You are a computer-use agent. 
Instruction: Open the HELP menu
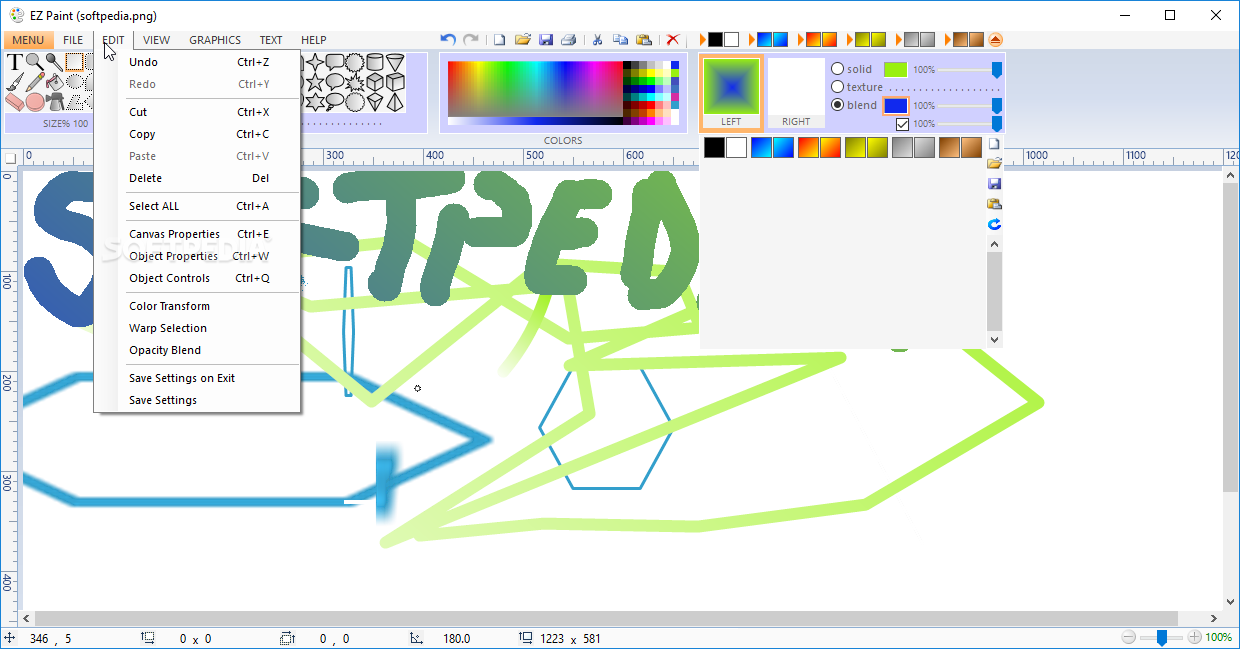pos(314,40)
